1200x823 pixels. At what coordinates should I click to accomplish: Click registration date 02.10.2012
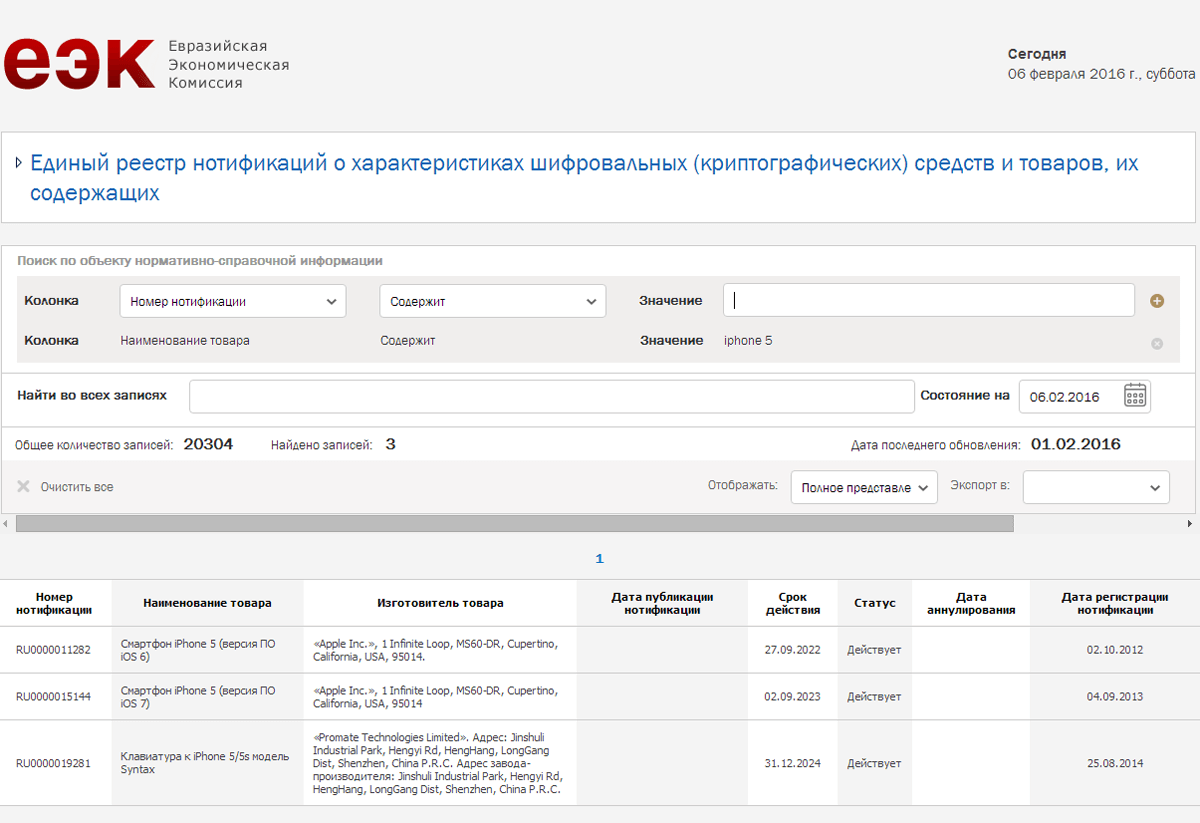(1115, 650)
